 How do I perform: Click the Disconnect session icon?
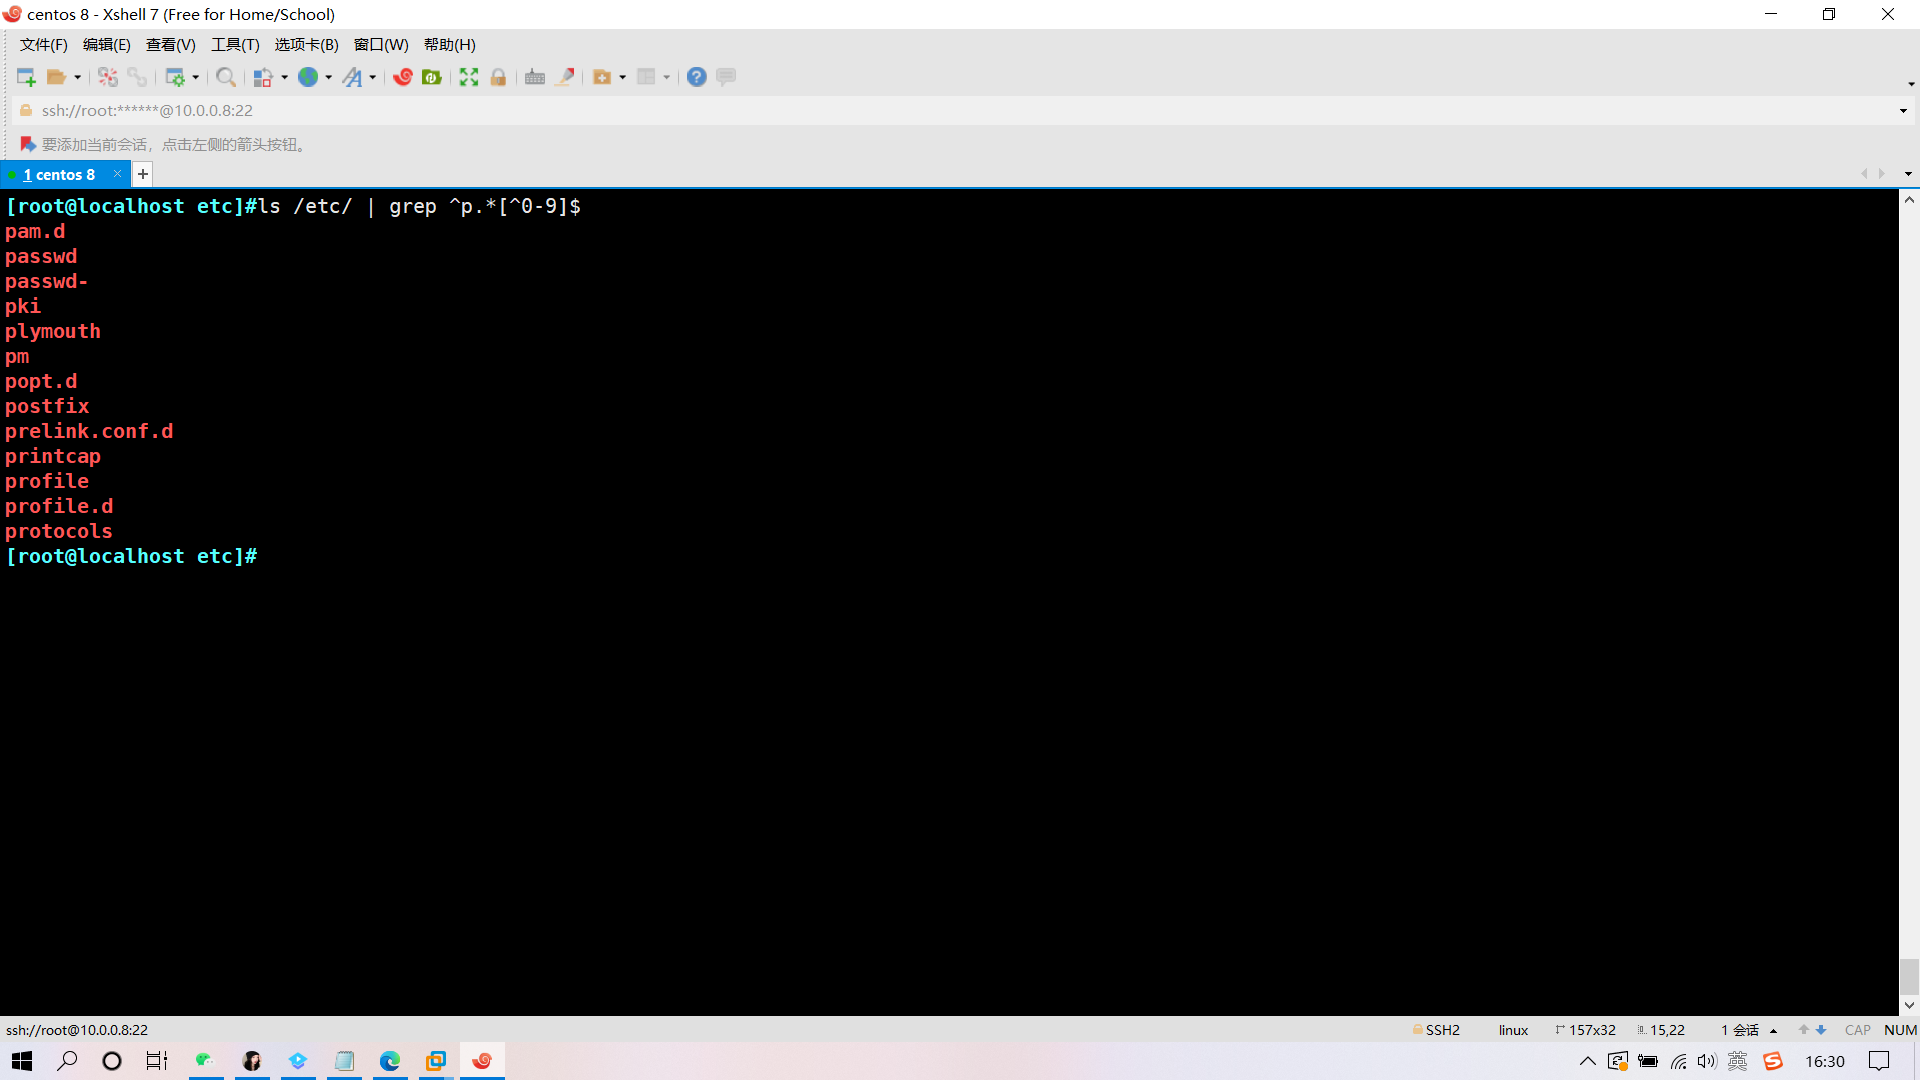108,77
